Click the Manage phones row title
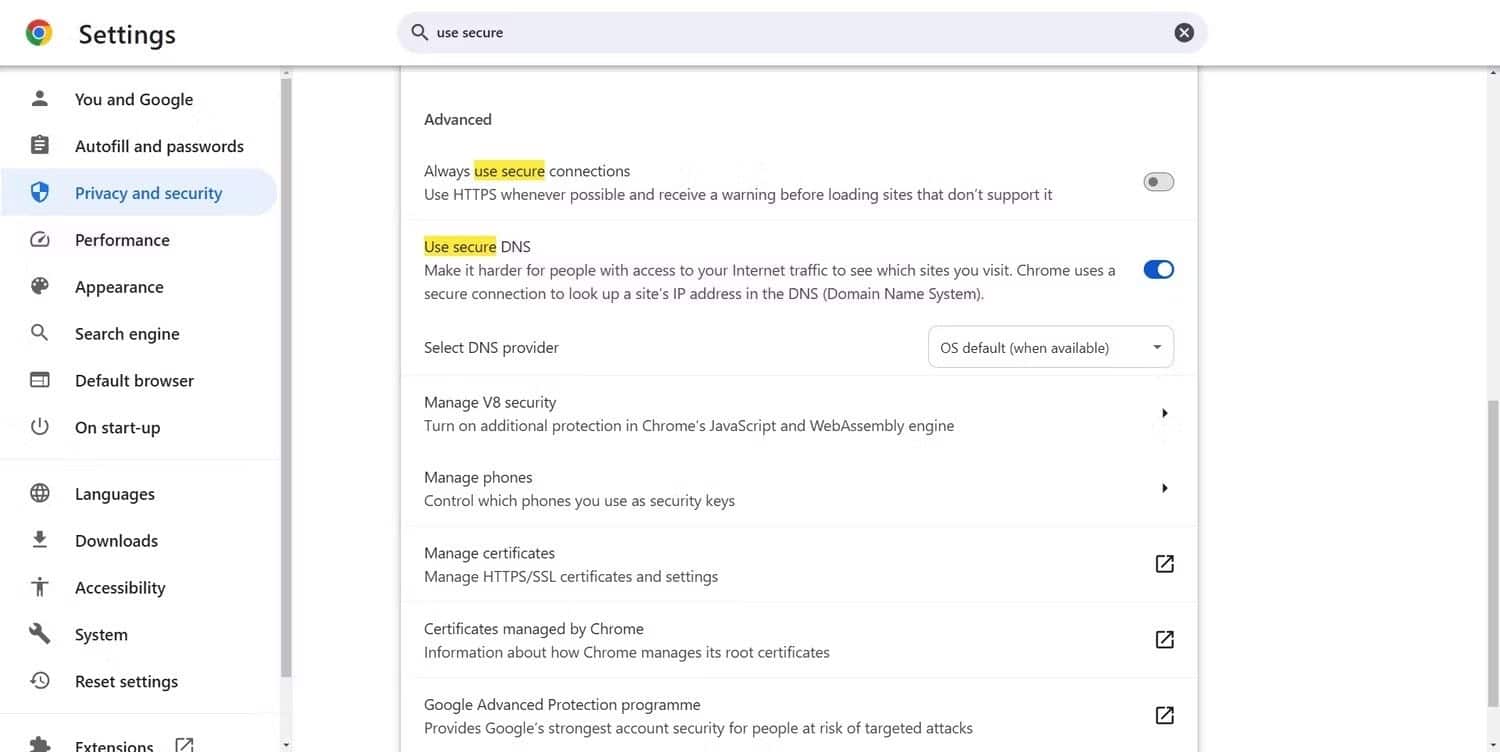 [478, 477]
